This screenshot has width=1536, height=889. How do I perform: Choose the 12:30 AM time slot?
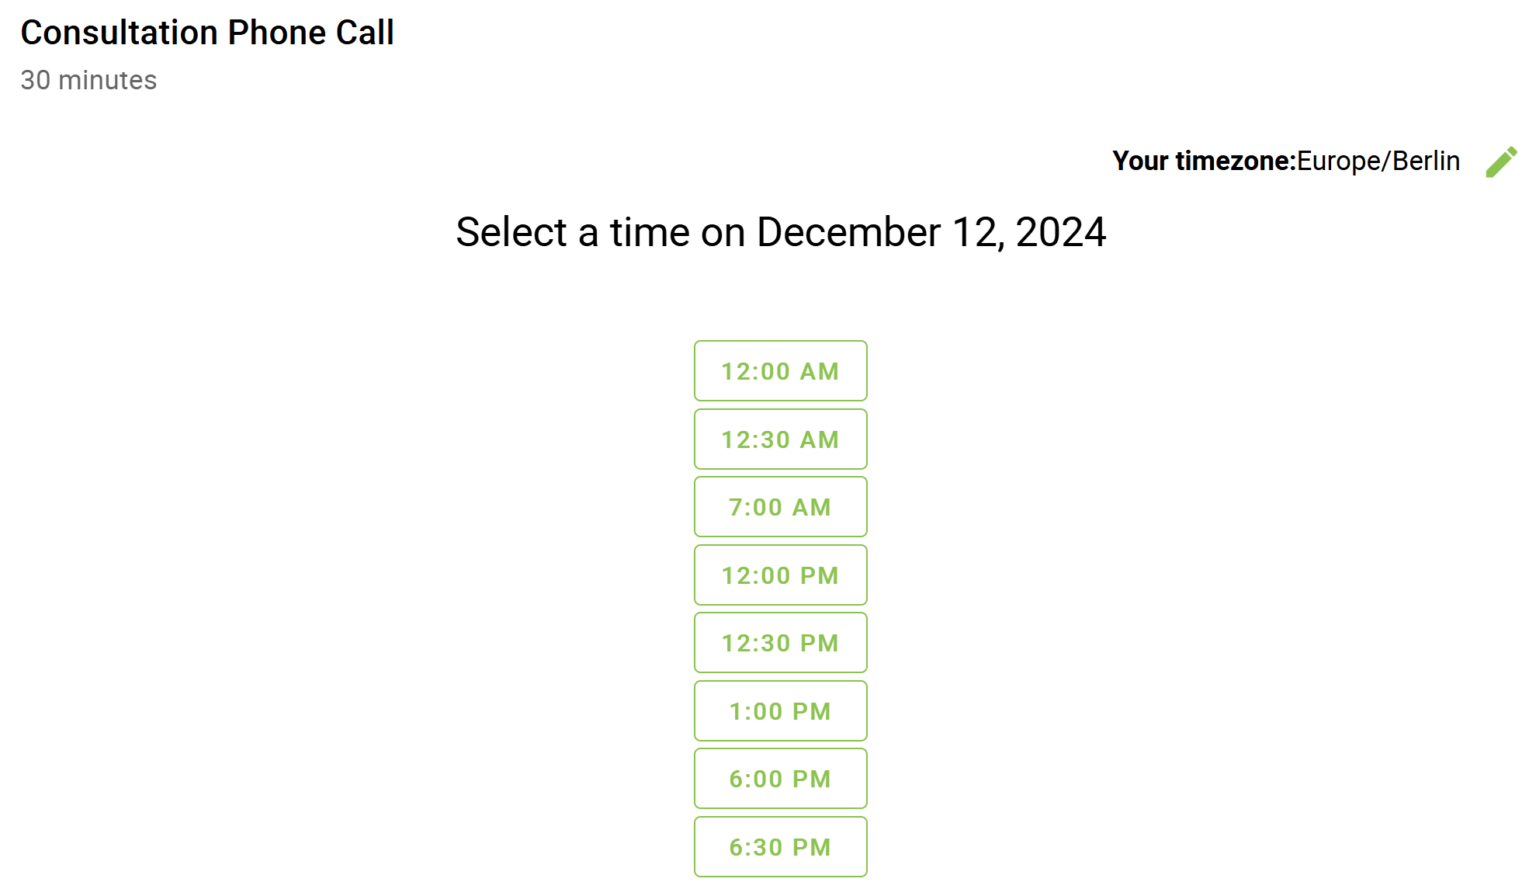point(780,439)
